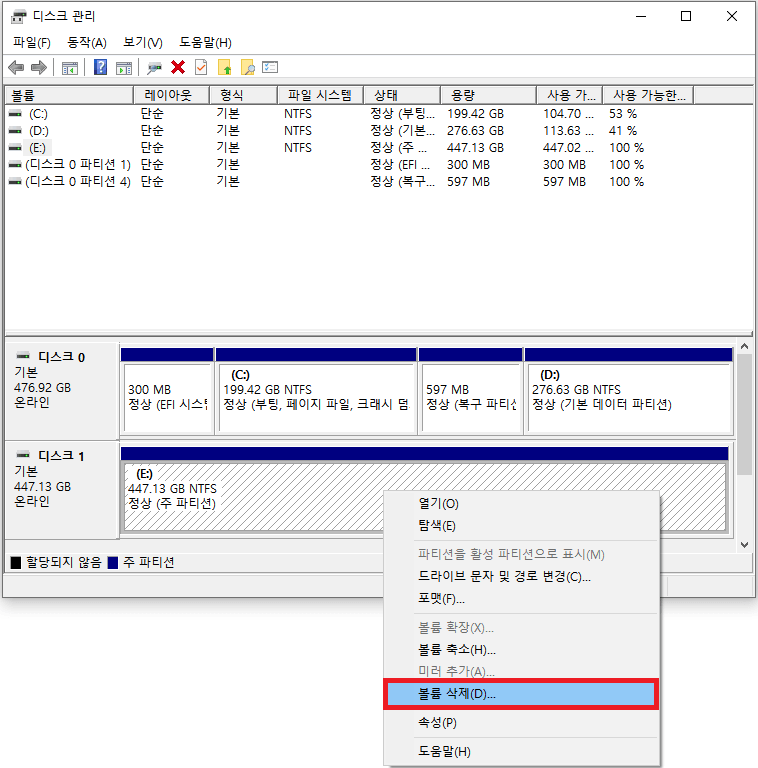Select the (E:) volume name in the list
The image size is (758, 768).
coord(37,147)
